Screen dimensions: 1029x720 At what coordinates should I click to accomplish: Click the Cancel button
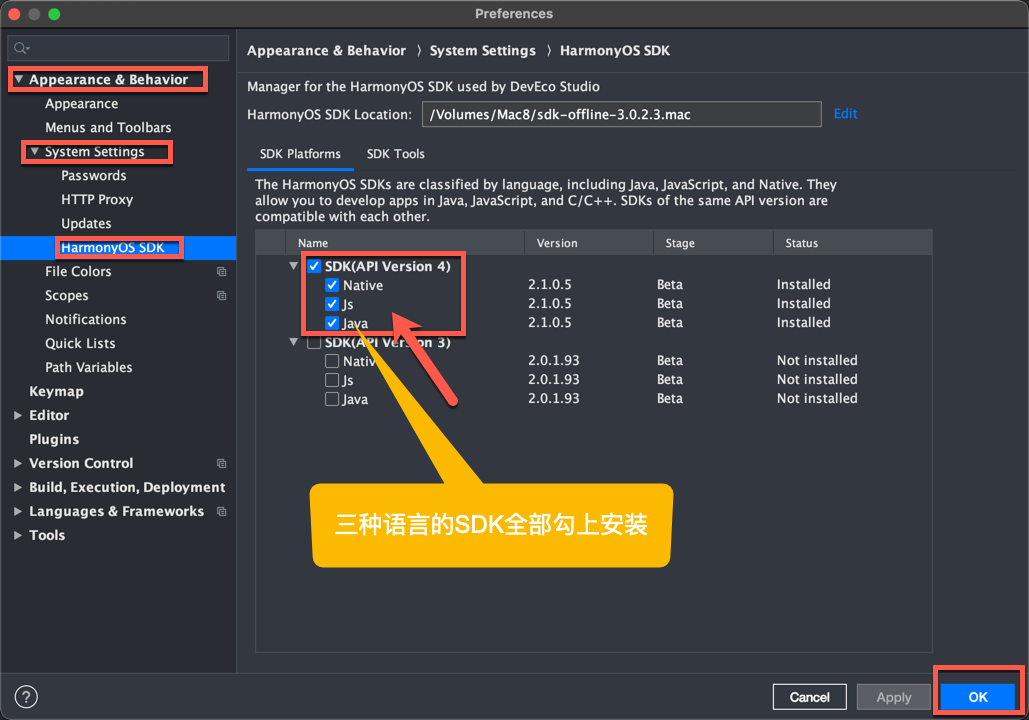click(x=809, y=697)
